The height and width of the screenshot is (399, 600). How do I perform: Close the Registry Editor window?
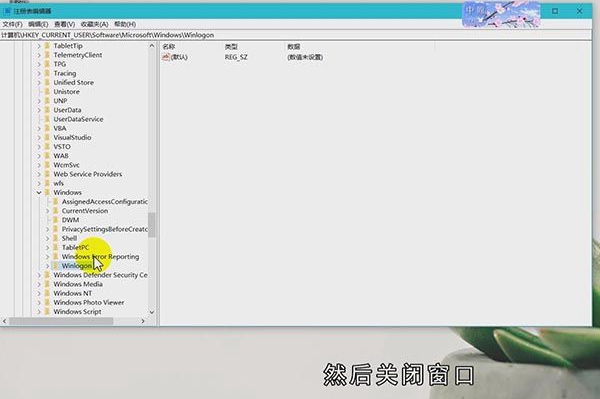(579, 11)
